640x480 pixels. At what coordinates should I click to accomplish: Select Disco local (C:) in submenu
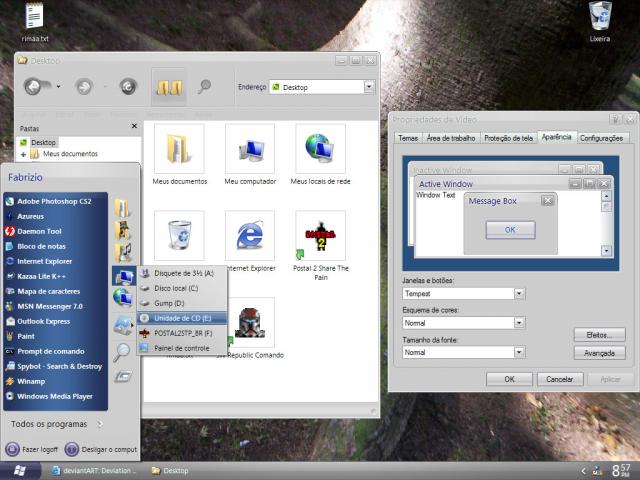point(182,288)
